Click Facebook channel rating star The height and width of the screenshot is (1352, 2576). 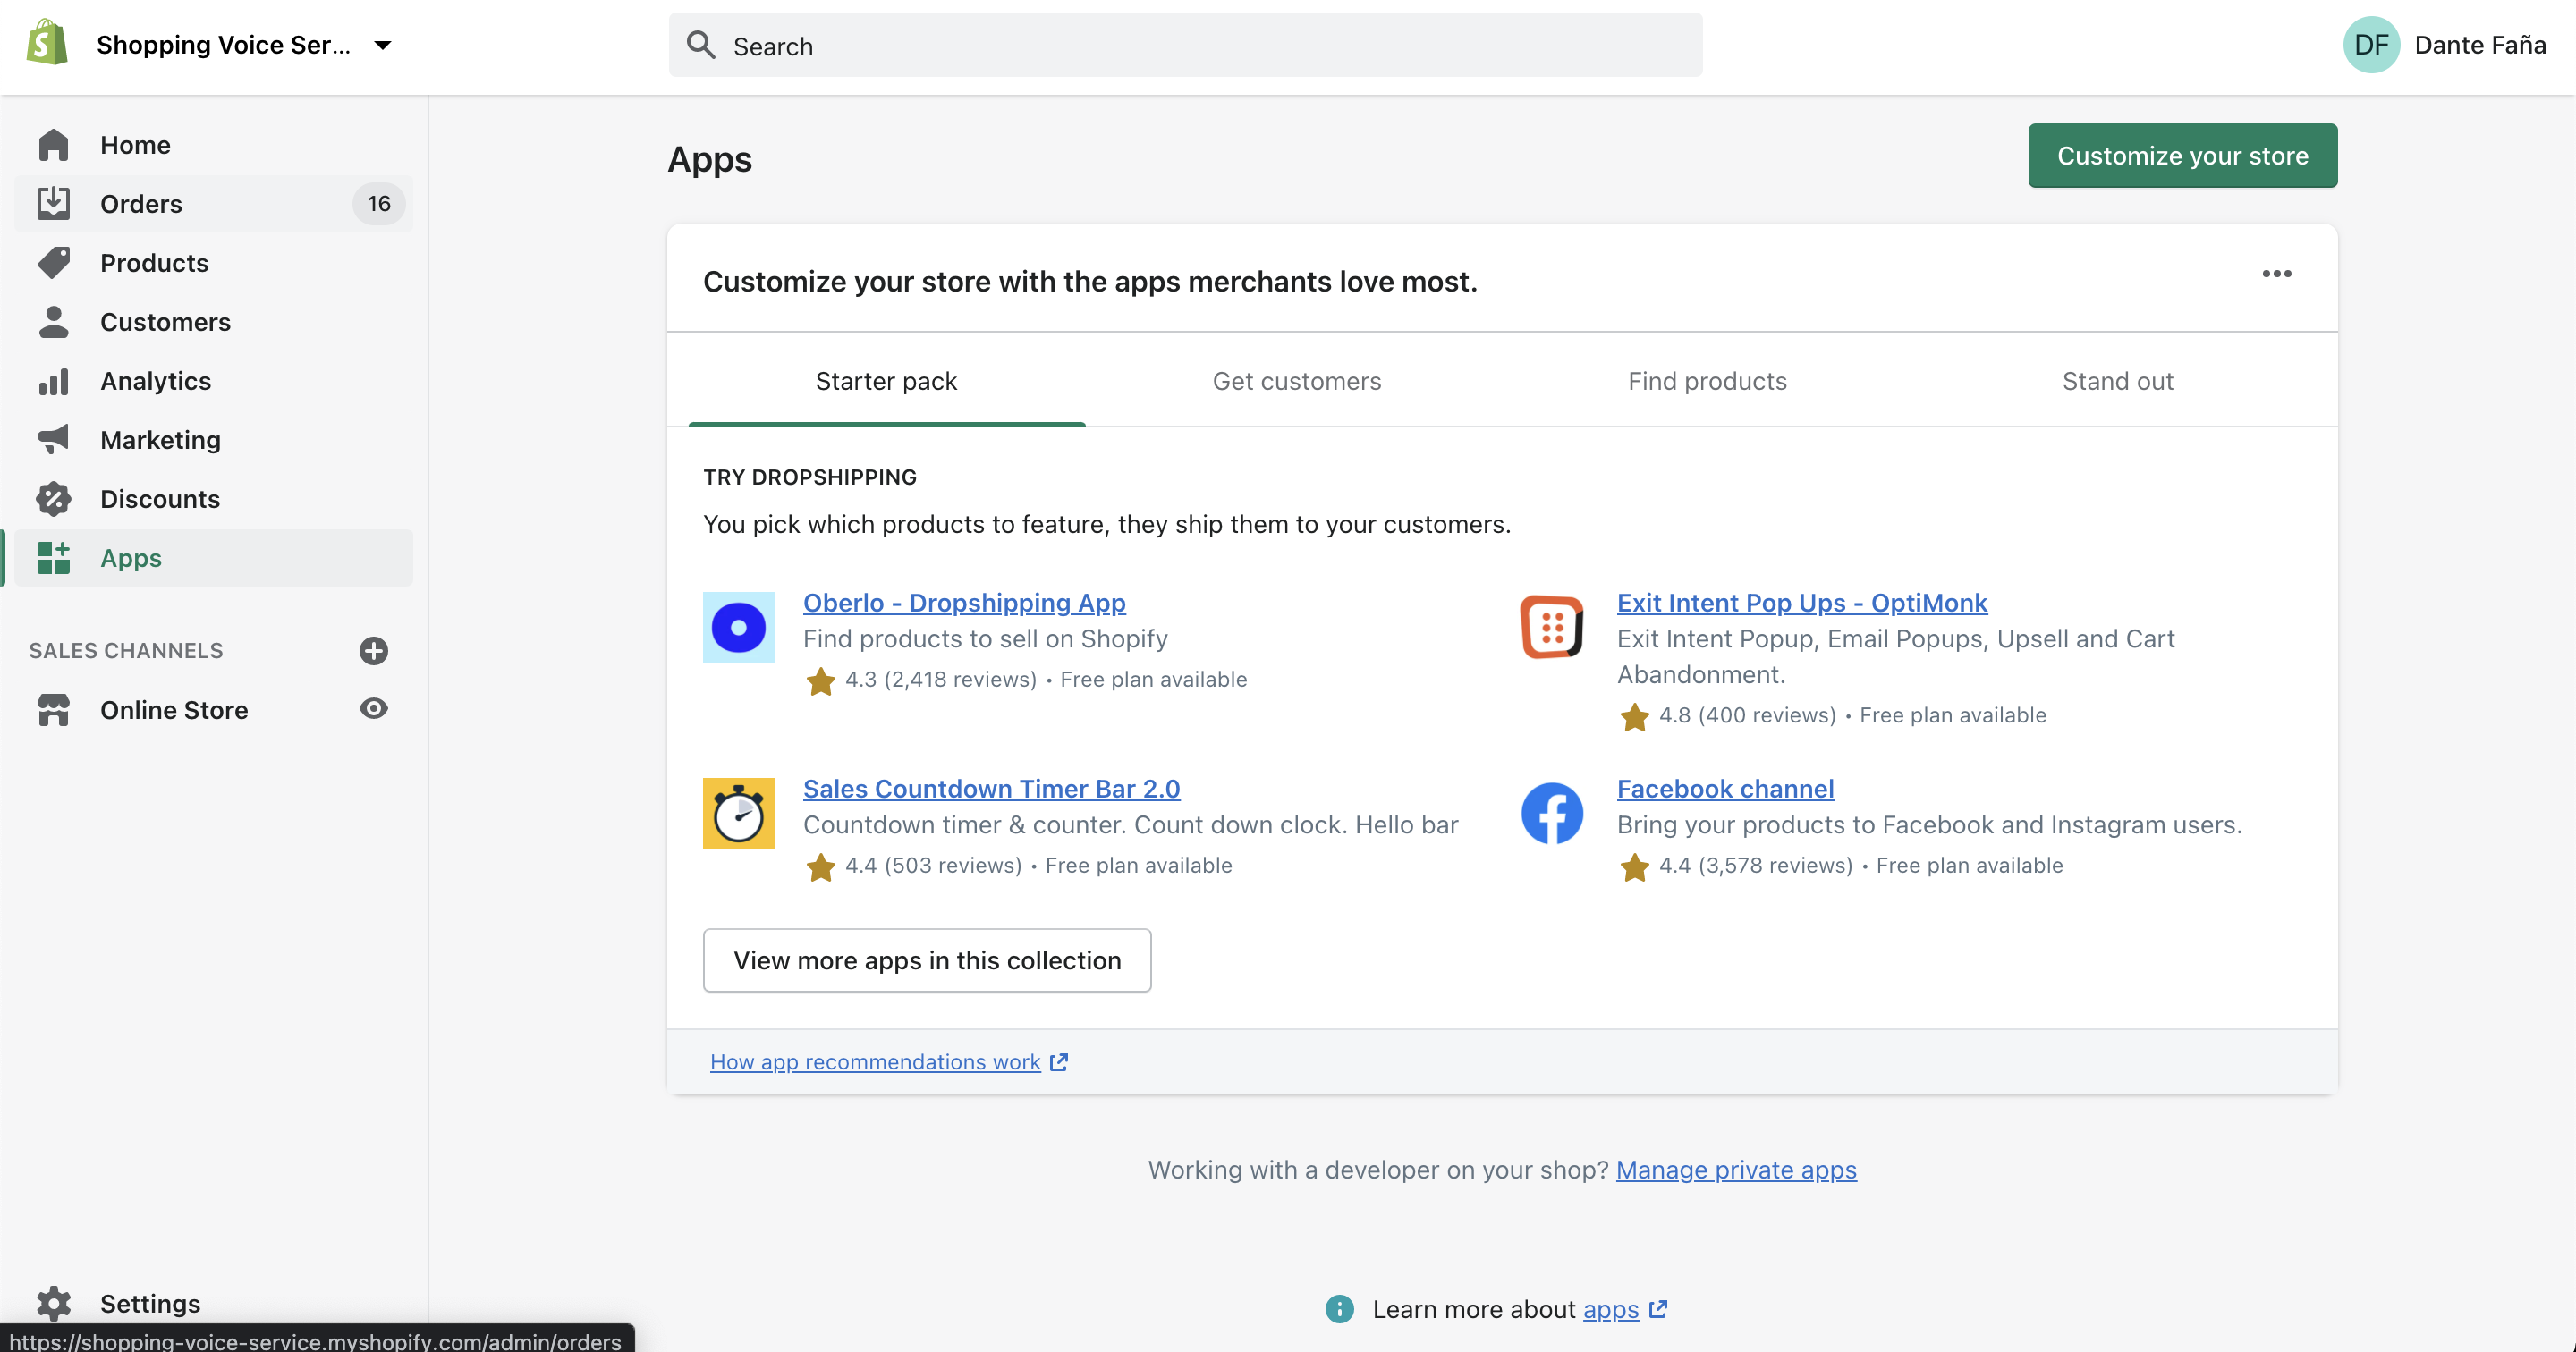point(1634,867)
